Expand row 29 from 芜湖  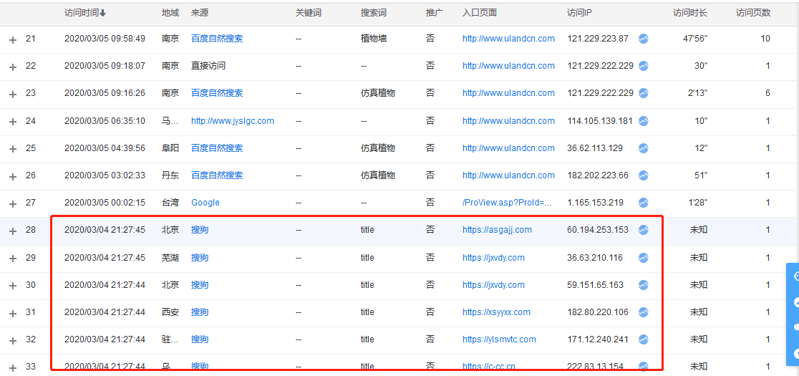(x=13, y=258)
